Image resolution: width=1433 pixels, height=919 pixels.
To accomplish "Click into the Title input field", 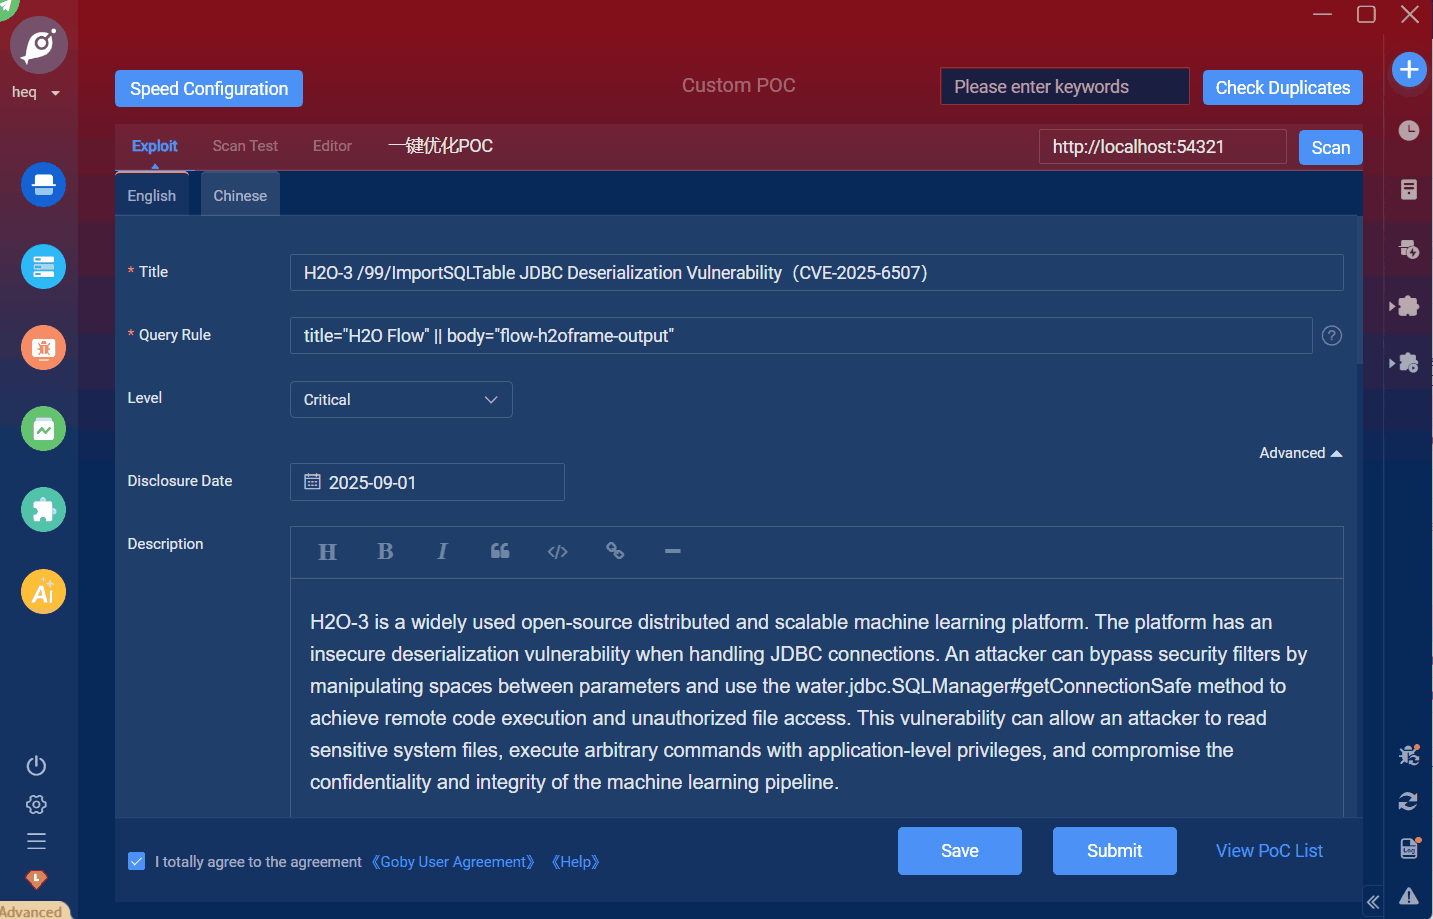I will pyautogui.click(x=817, y=273).
